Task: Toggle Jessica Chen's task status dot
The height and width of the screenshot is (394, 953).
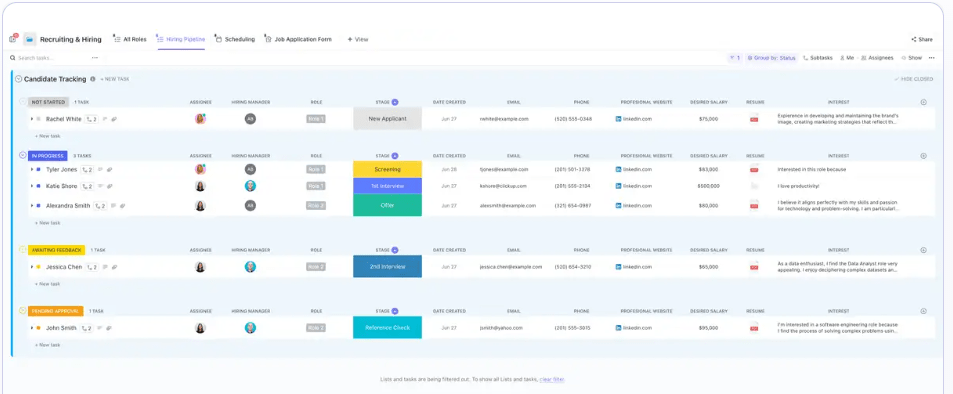Action: coord(38,266)
